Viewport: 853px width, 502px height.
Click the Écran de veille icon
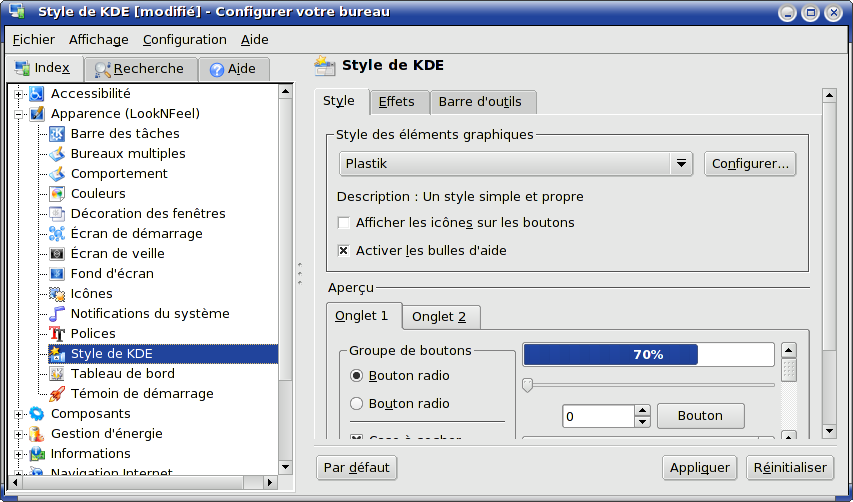(x=57, y=254)
